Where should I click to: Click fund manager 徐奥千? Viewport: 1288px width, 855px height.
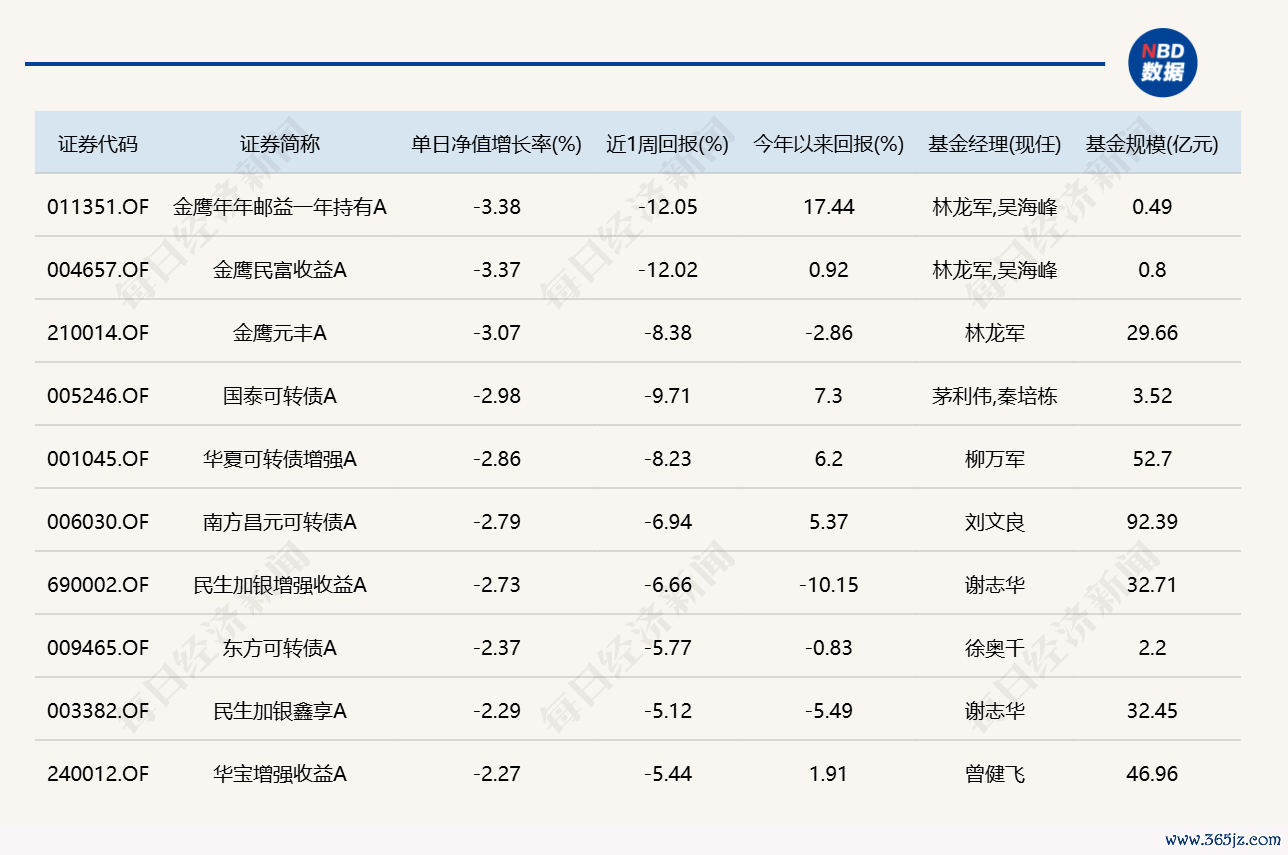point(995,648)
